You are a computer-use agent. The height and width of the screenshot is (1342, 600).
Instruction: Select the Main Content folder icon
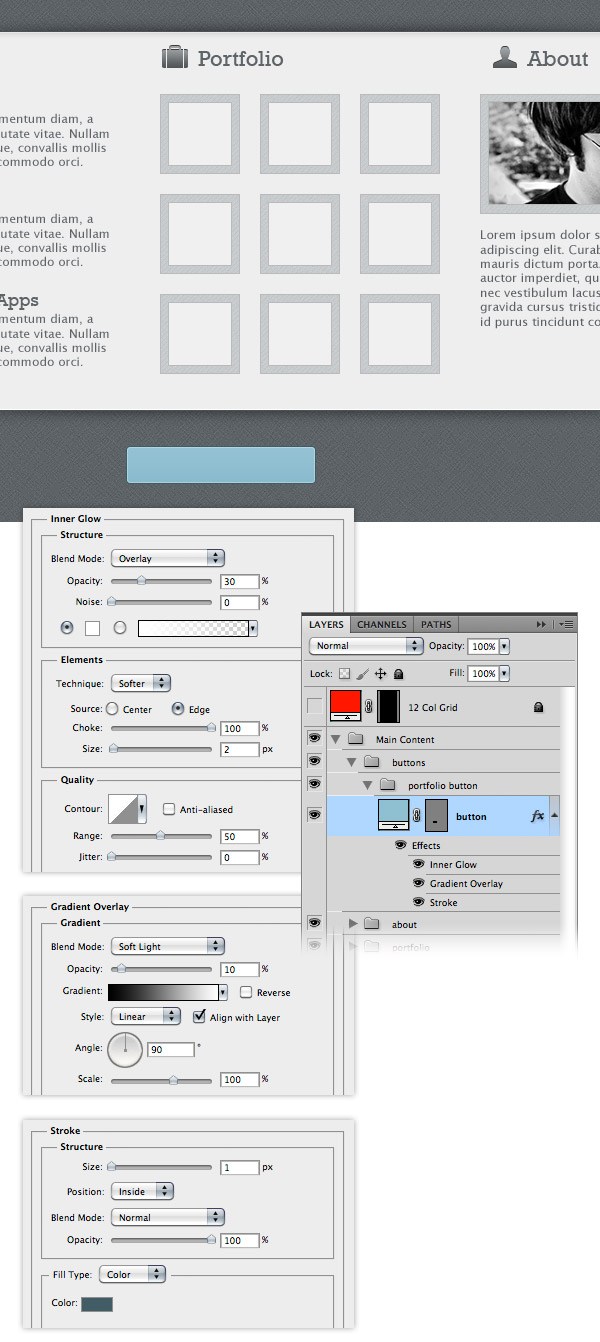coord(357,739)
